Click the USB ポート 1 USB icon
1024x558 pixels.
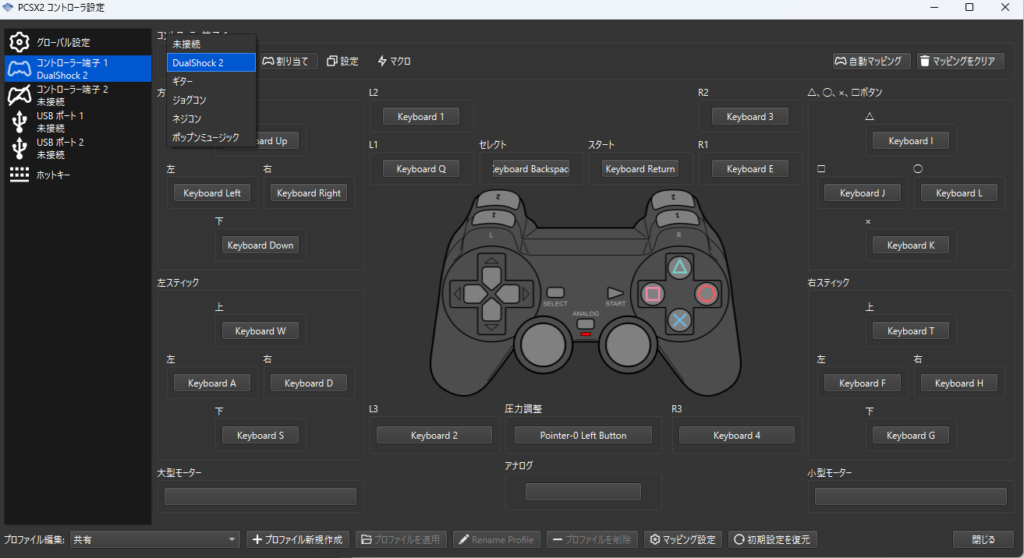[x=19, y=122]
